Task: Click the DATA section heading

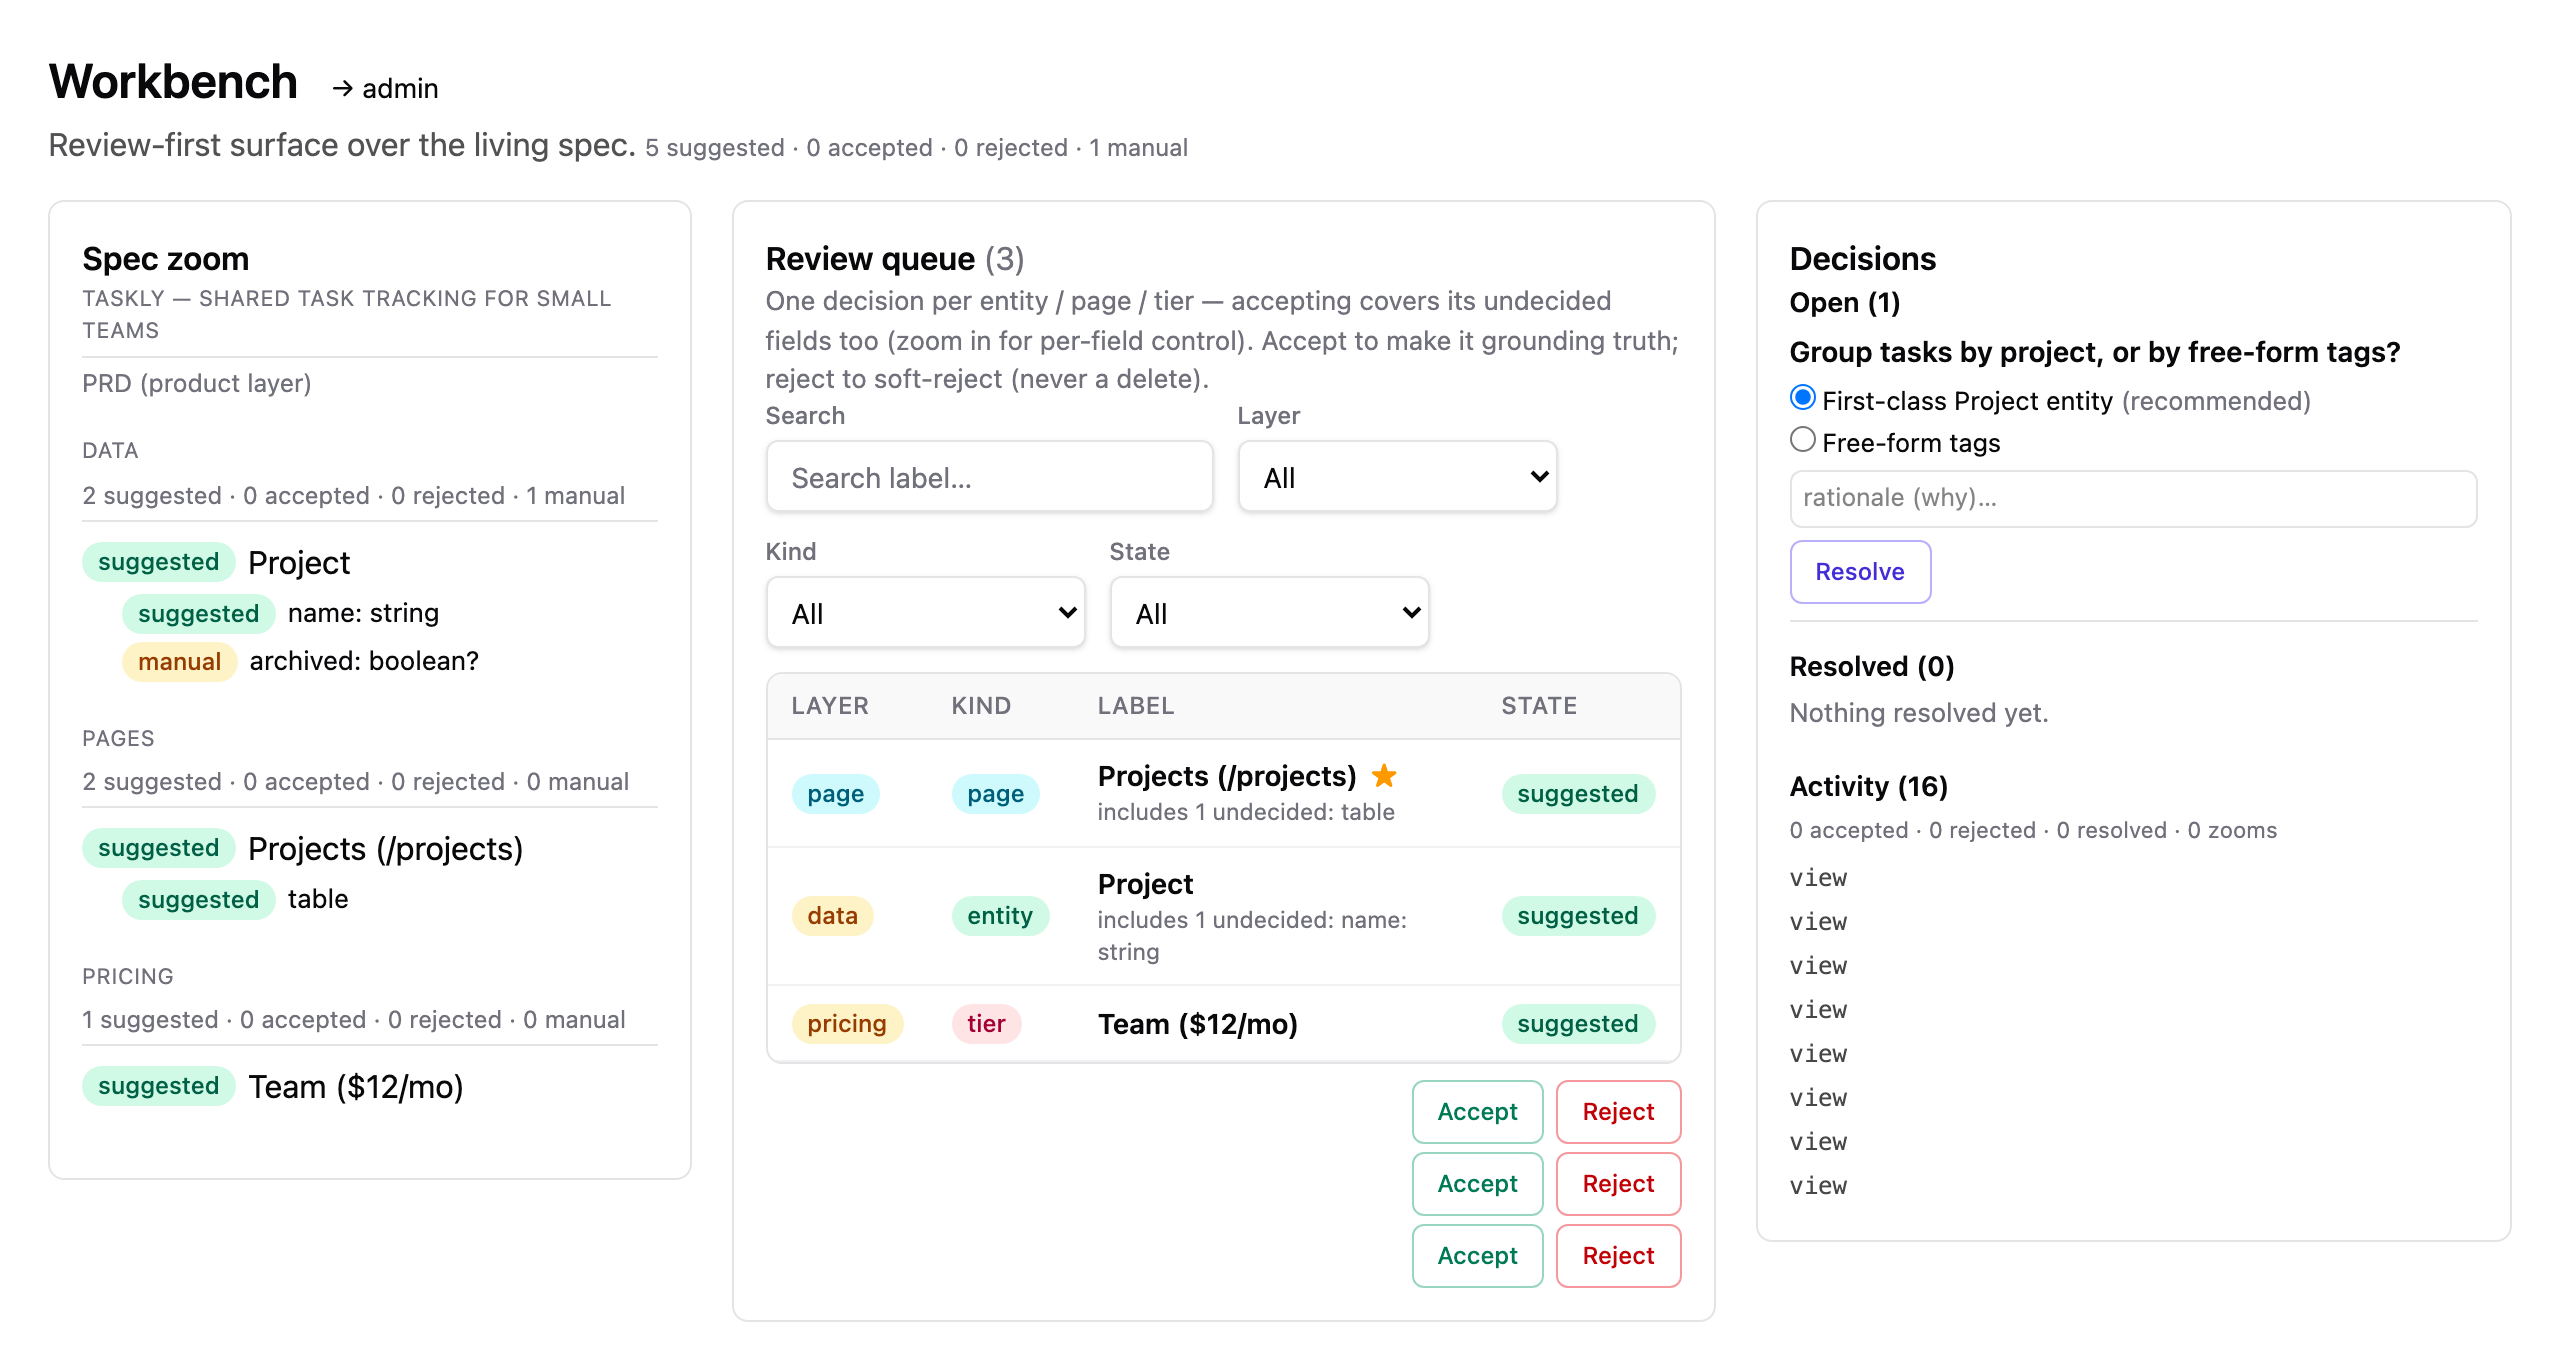Action: click(110, 451)
